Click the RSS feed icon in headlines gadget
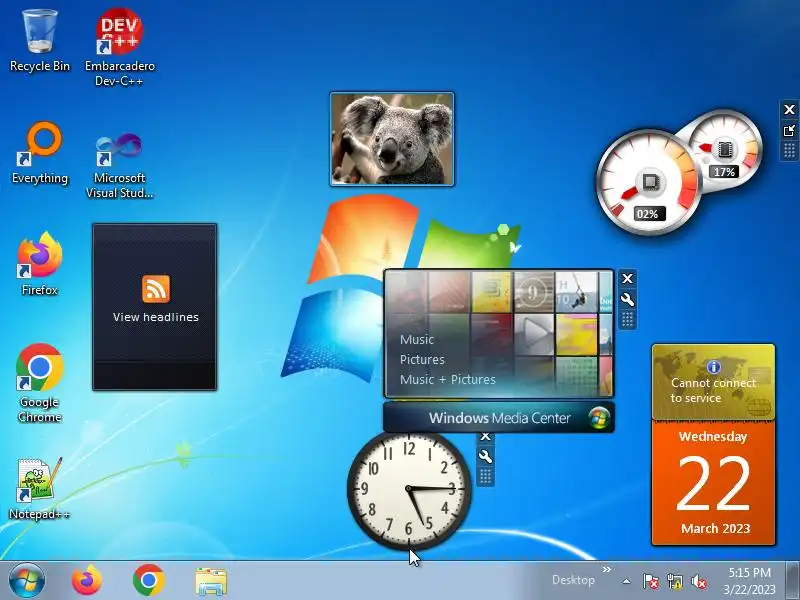Viewport: 800px width, 600px height. pyautogui.click(x=156, y=289)
